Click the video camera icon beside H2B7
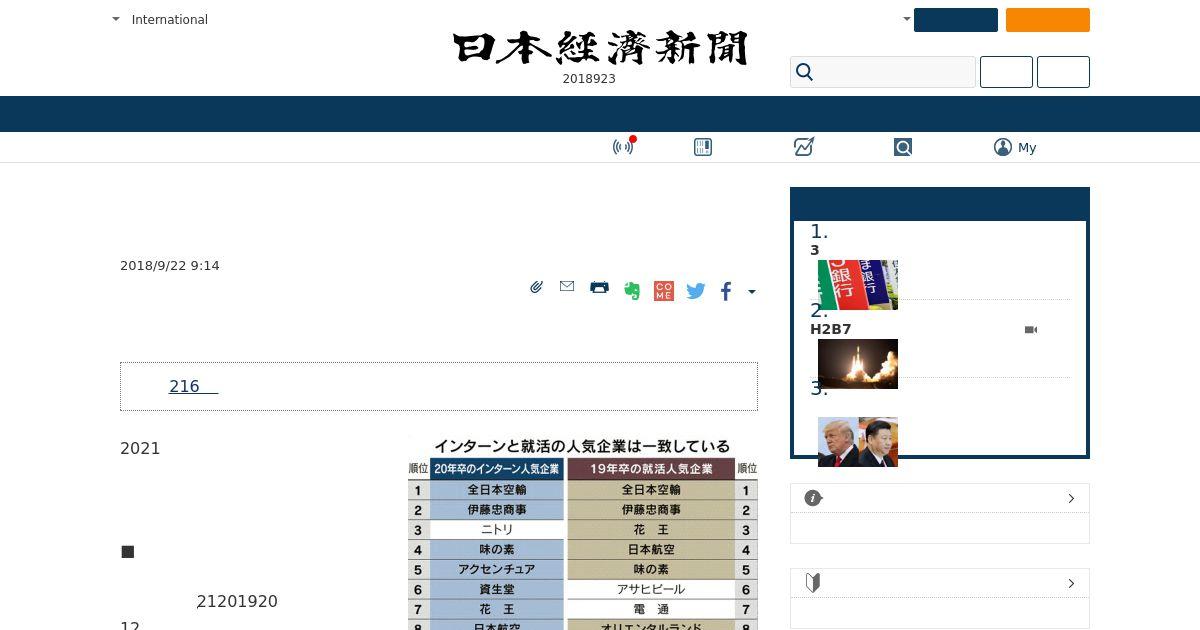The height and width of the screenshot is (630, 1200). coord(1031,329)
